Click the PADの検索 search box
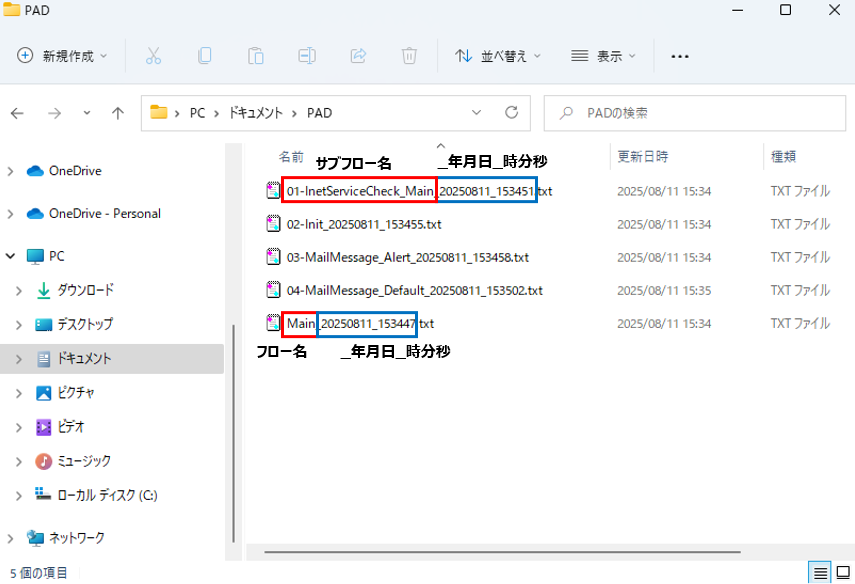Viewport: 855px width, 584px height. tap(695, 113)
